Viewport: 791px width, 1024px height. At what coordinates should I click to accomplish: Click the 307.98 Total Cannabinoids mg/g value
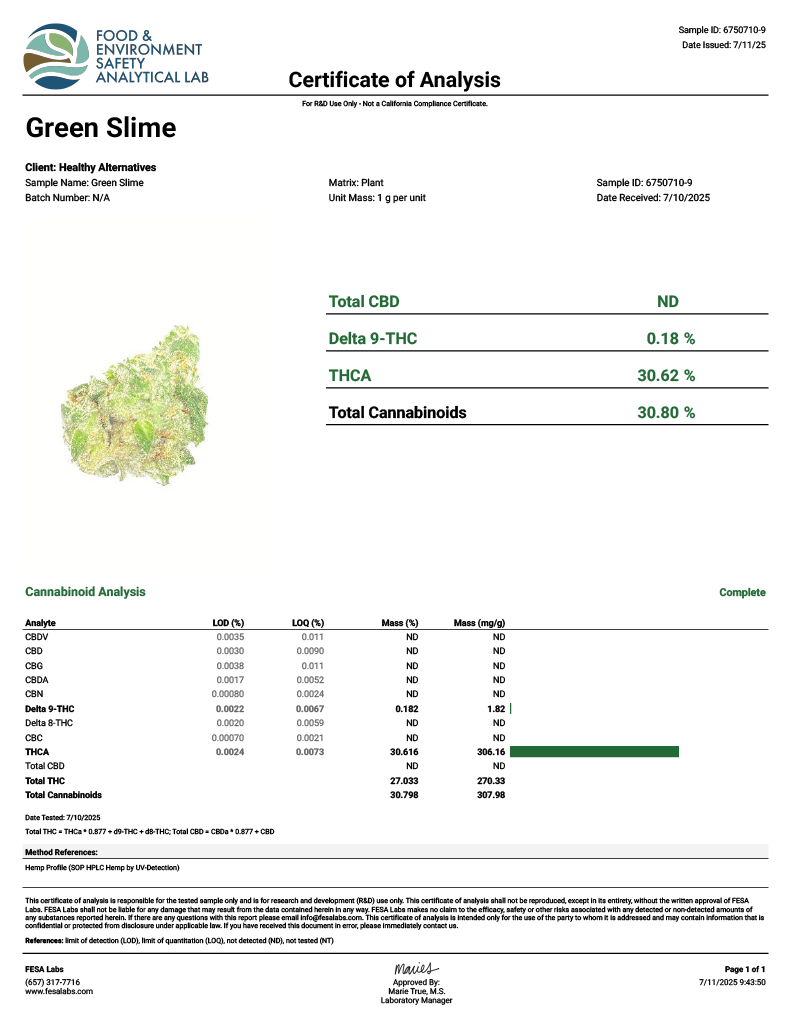coord(491,795)
